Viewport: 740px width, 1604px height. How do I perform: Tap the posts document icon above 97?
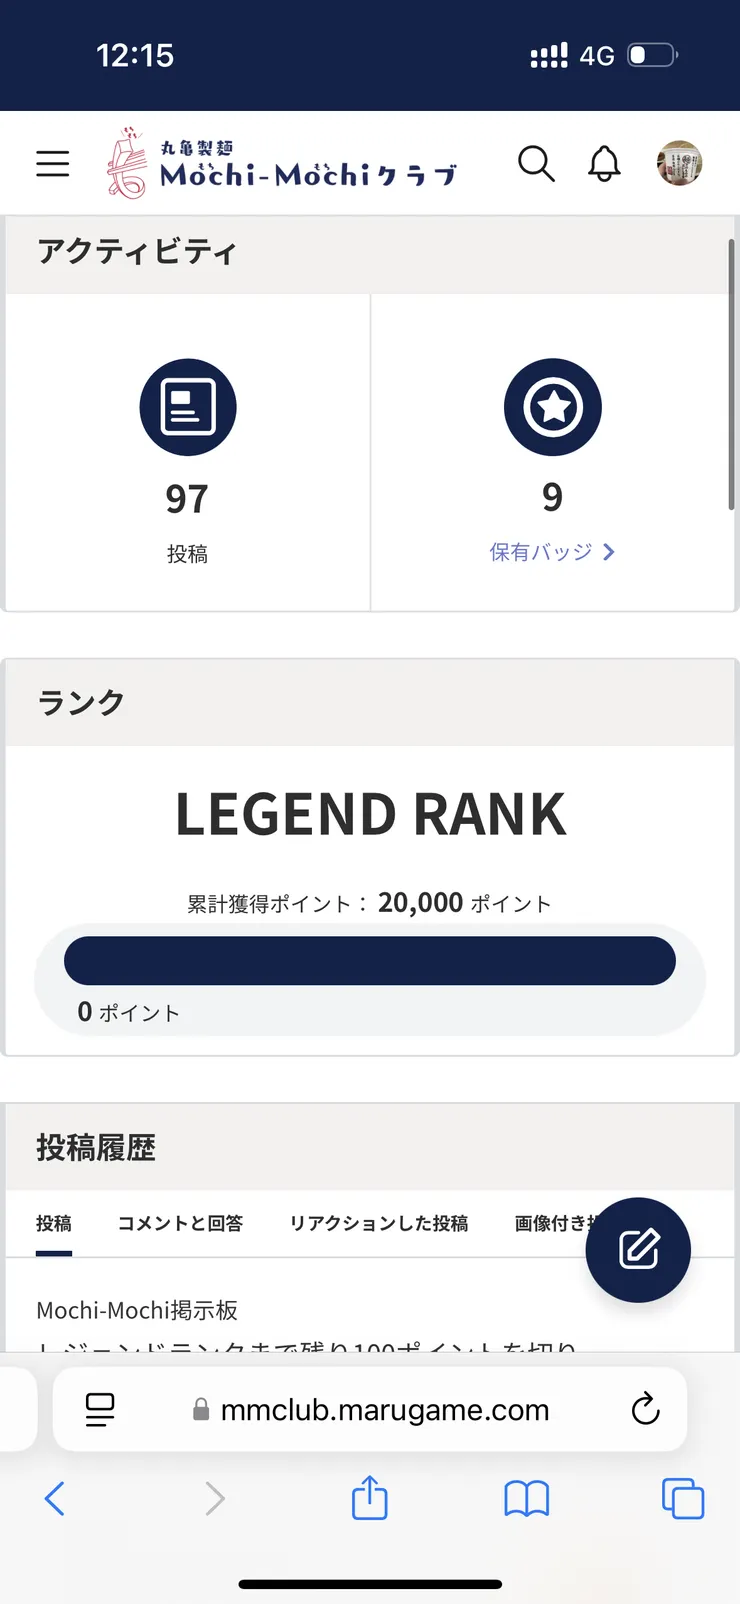188,407
